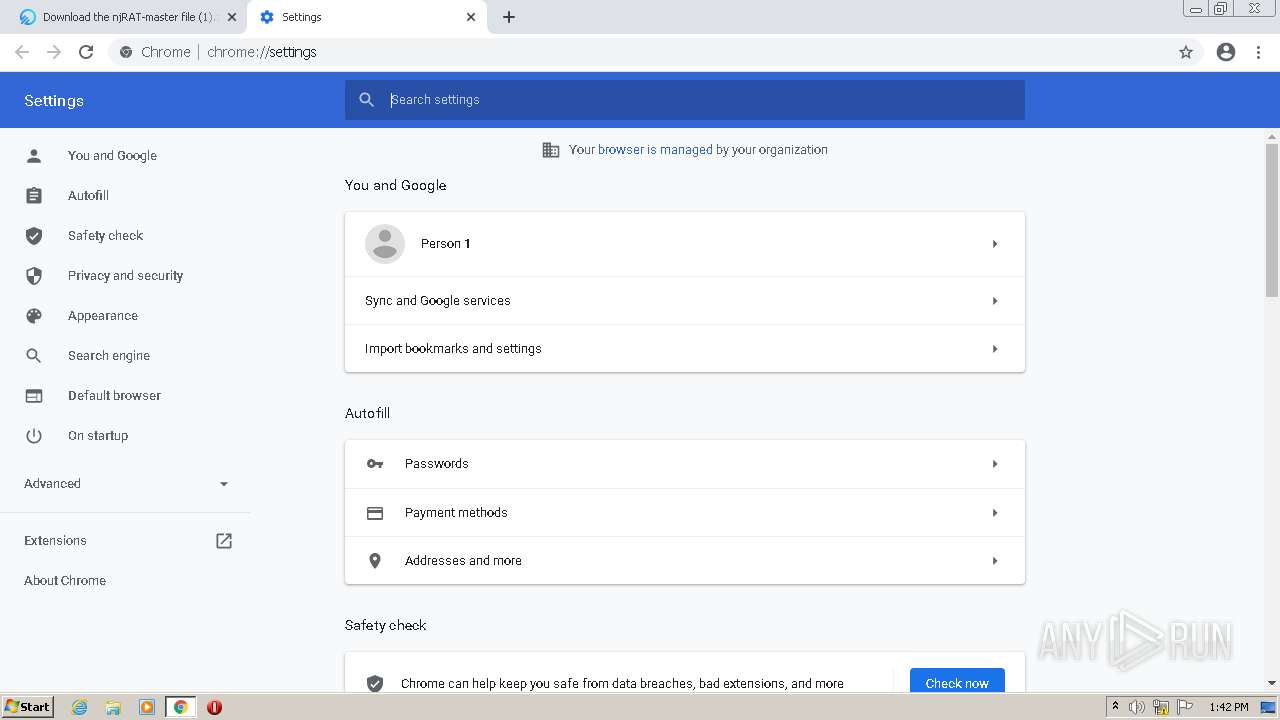Click the key icon in the Passwords row
The image size is (1280, 720).
click(375, 464)
